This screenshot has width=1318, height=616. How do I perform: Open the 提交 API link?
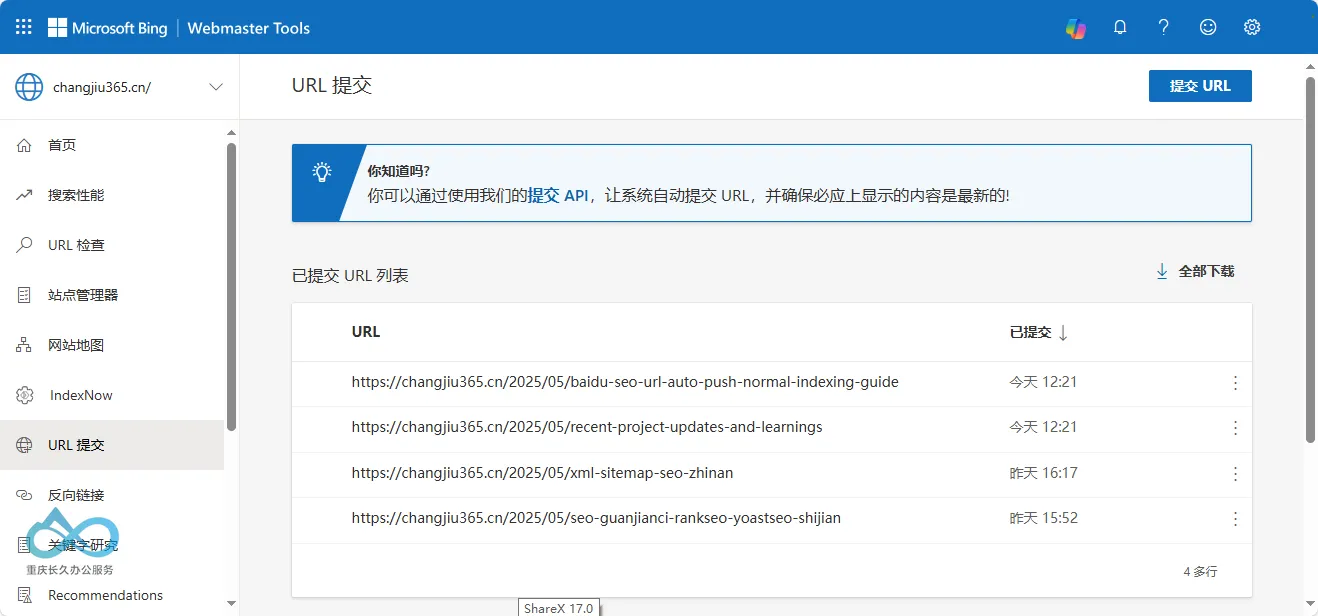click(558, 196)
